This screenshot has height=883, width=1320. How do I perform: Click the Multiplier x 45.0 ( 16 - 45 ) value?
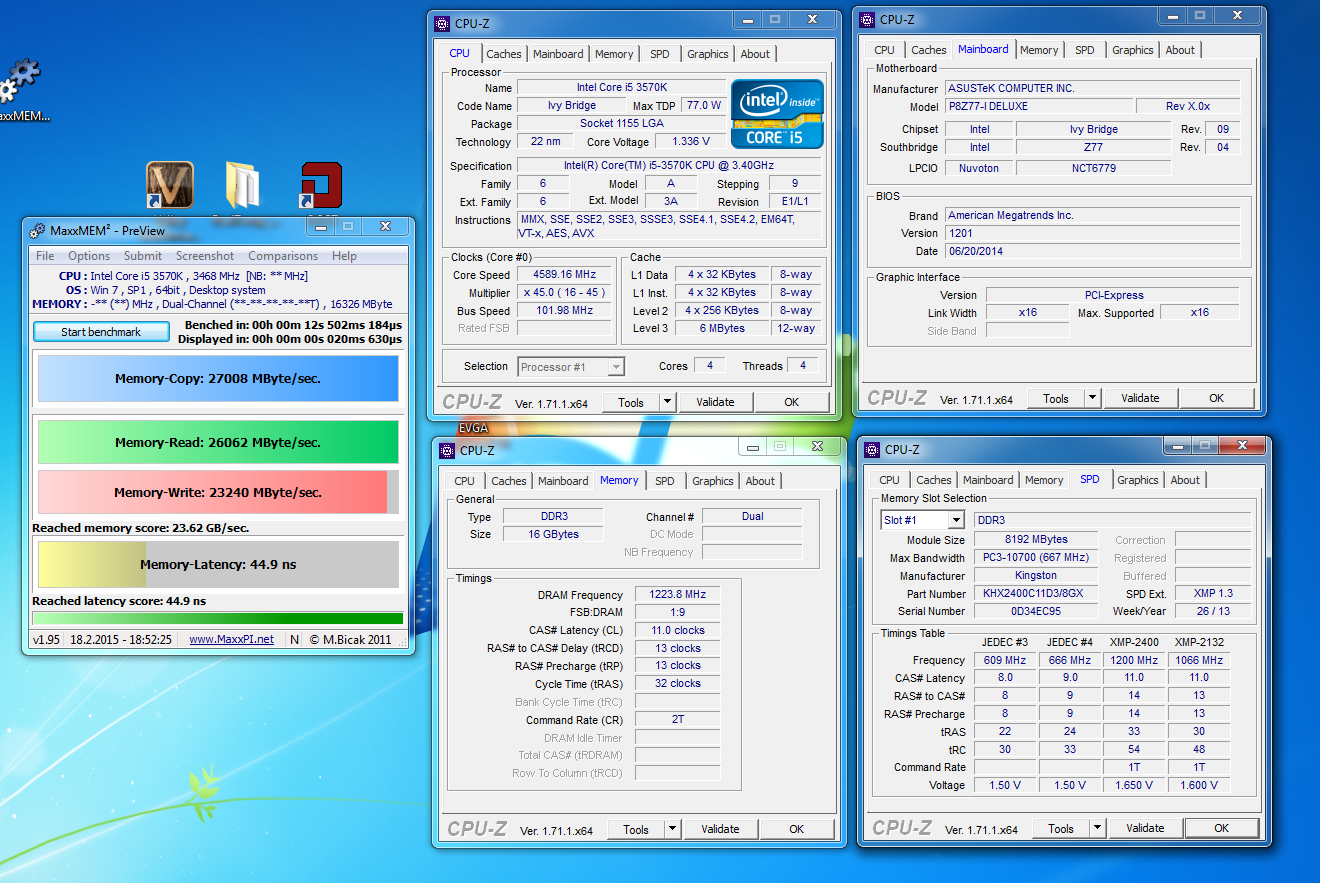tap(565, 293)
